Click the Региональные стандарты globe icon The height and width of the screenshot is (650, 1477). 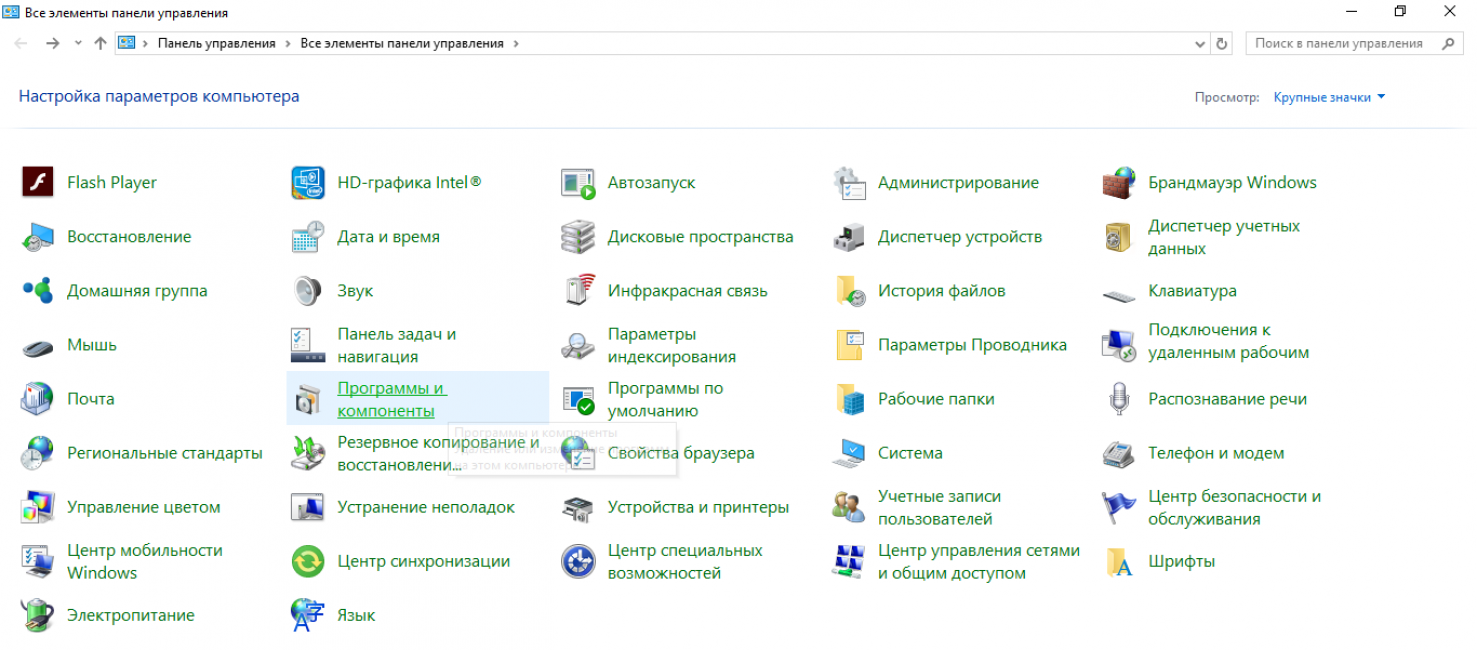tap(38, 453)
